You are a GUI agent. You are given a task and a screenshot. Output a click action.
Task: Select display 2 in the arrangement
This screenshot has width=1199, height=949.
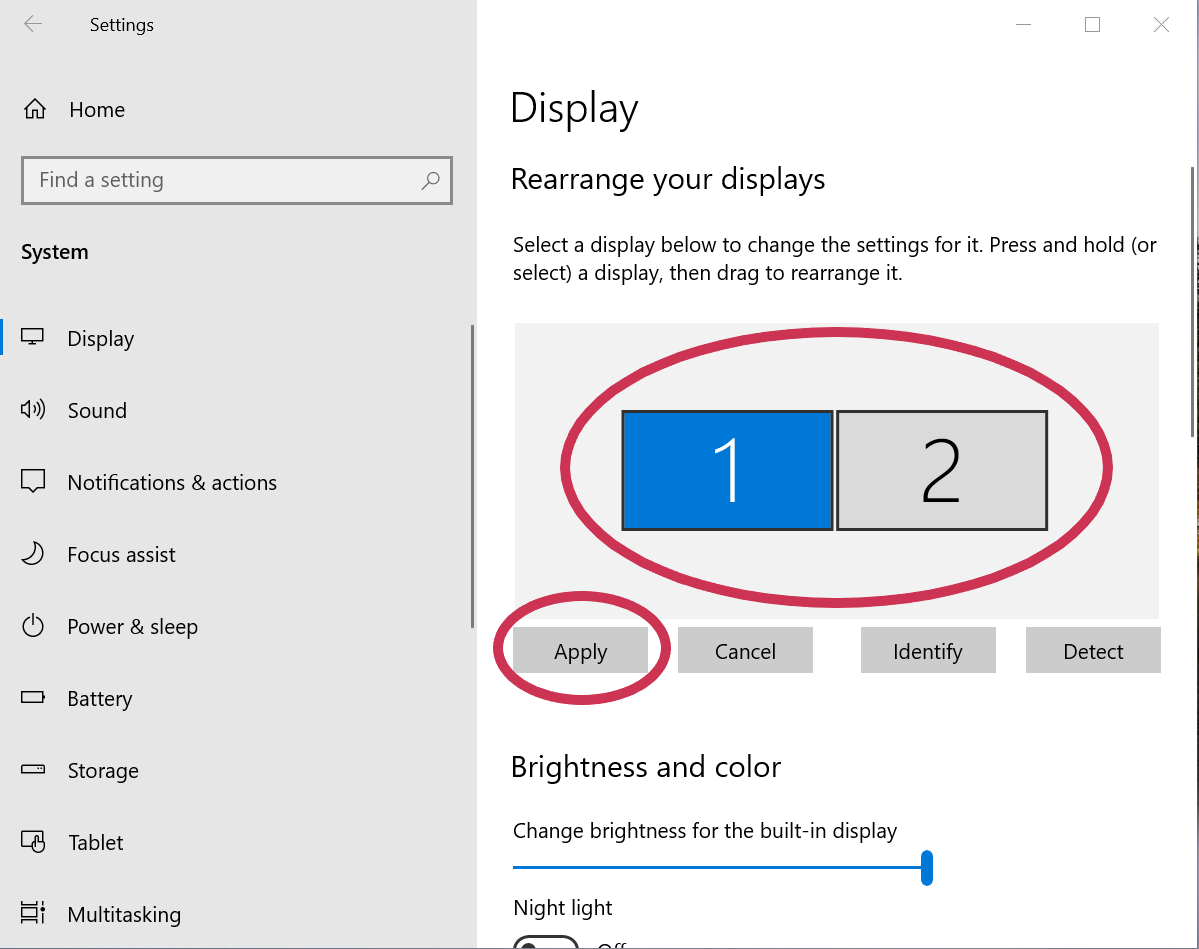(x=941, y=470)
